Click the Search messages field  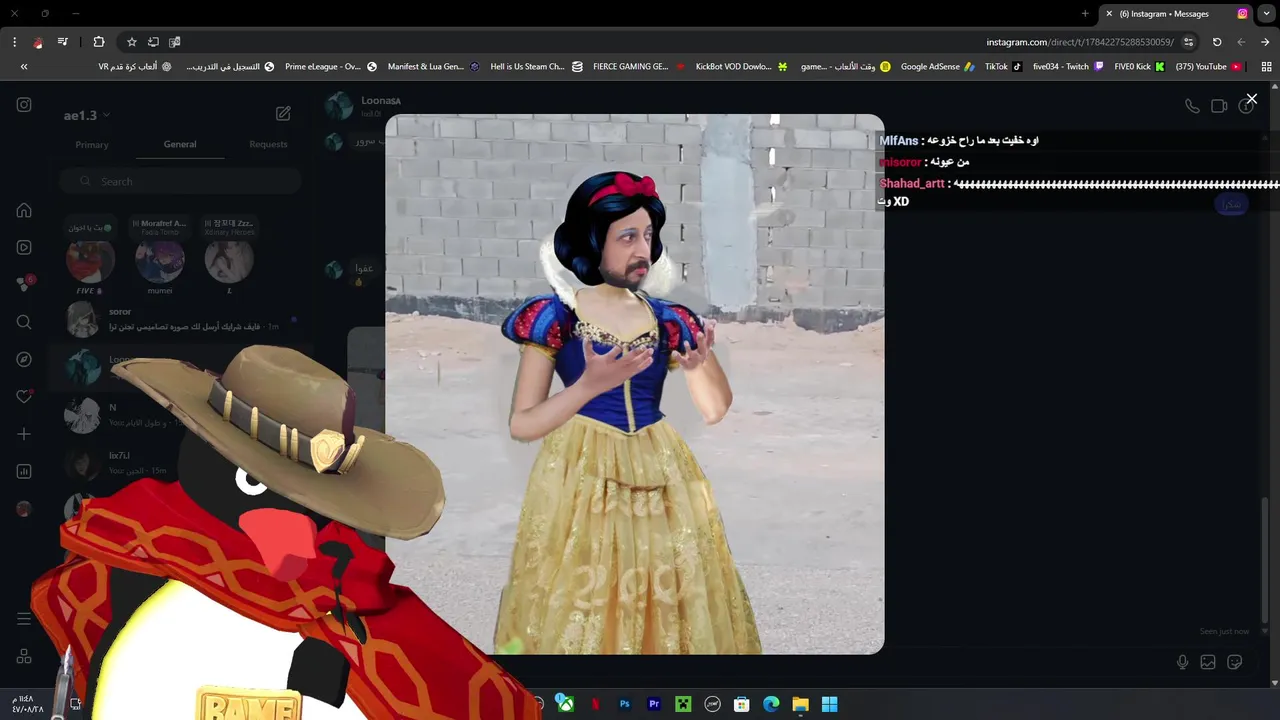coord(180,181)
